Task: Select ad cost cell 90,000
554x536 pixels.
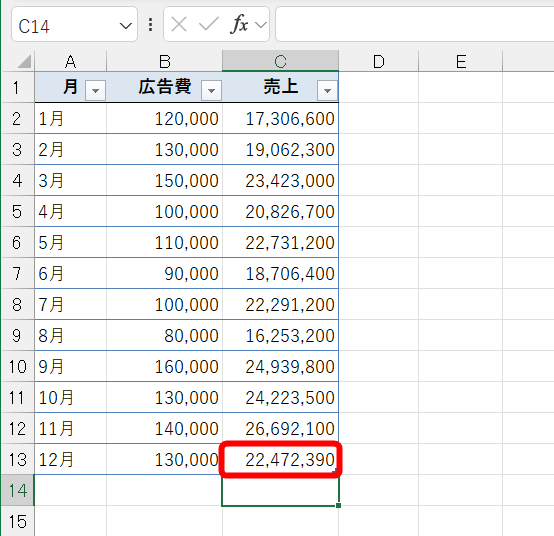Action: click(x=165, y=273)
